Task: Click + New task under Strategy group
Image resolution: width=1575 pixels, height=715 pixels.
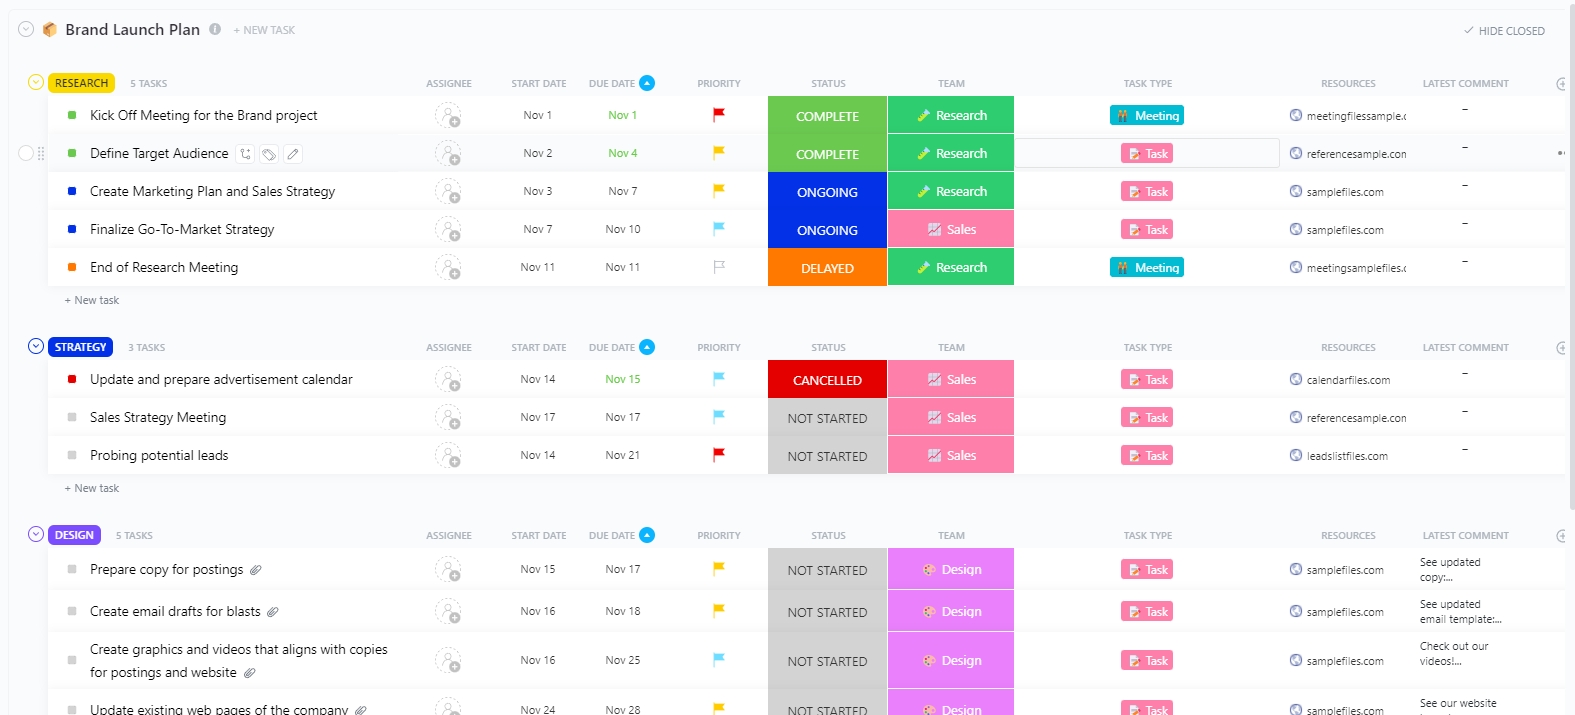Action: pos(92,488)
